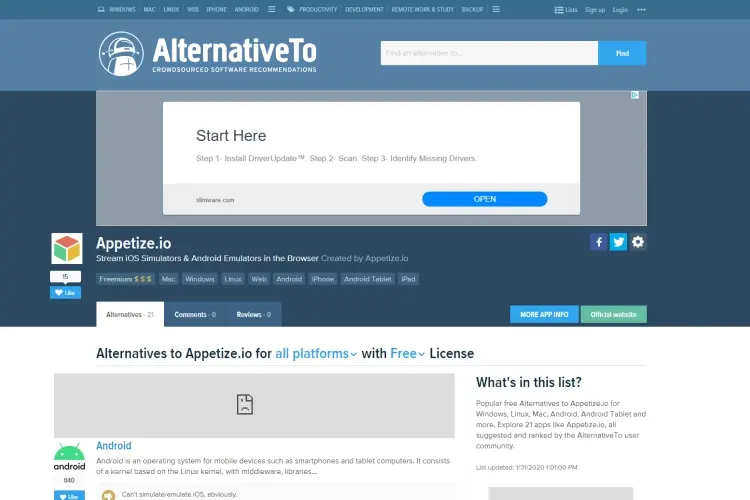Click the ad choices icon

click(x=635, y=95)
